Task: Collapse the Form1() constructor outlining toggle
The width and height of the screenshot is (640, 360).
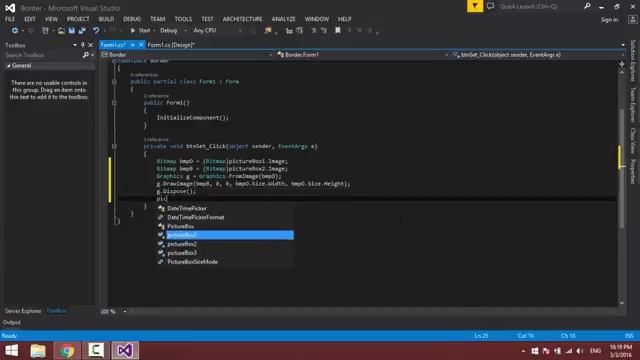Action: coord(114,103)
